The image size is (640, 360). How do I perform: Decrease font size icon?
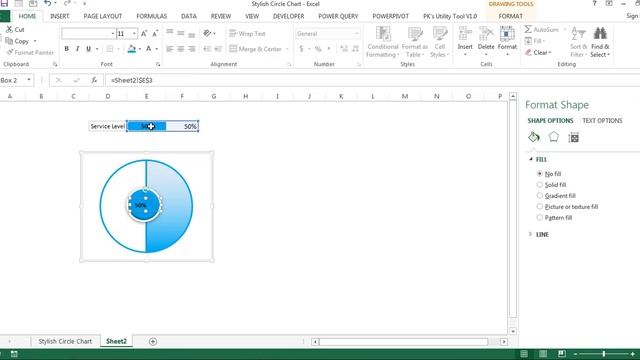155,33
